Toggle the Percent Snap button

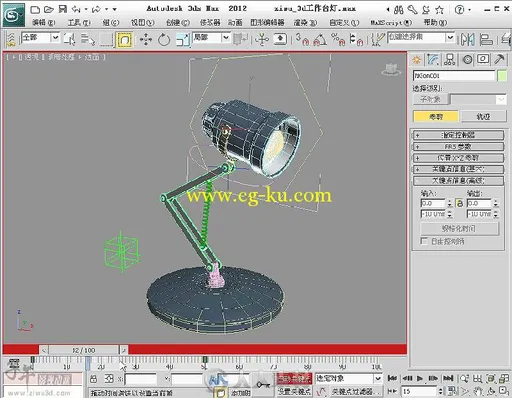coord(338,39)
